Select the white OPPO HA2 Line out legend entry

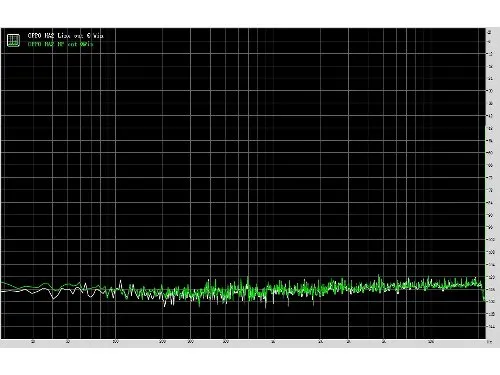[66, 35]
